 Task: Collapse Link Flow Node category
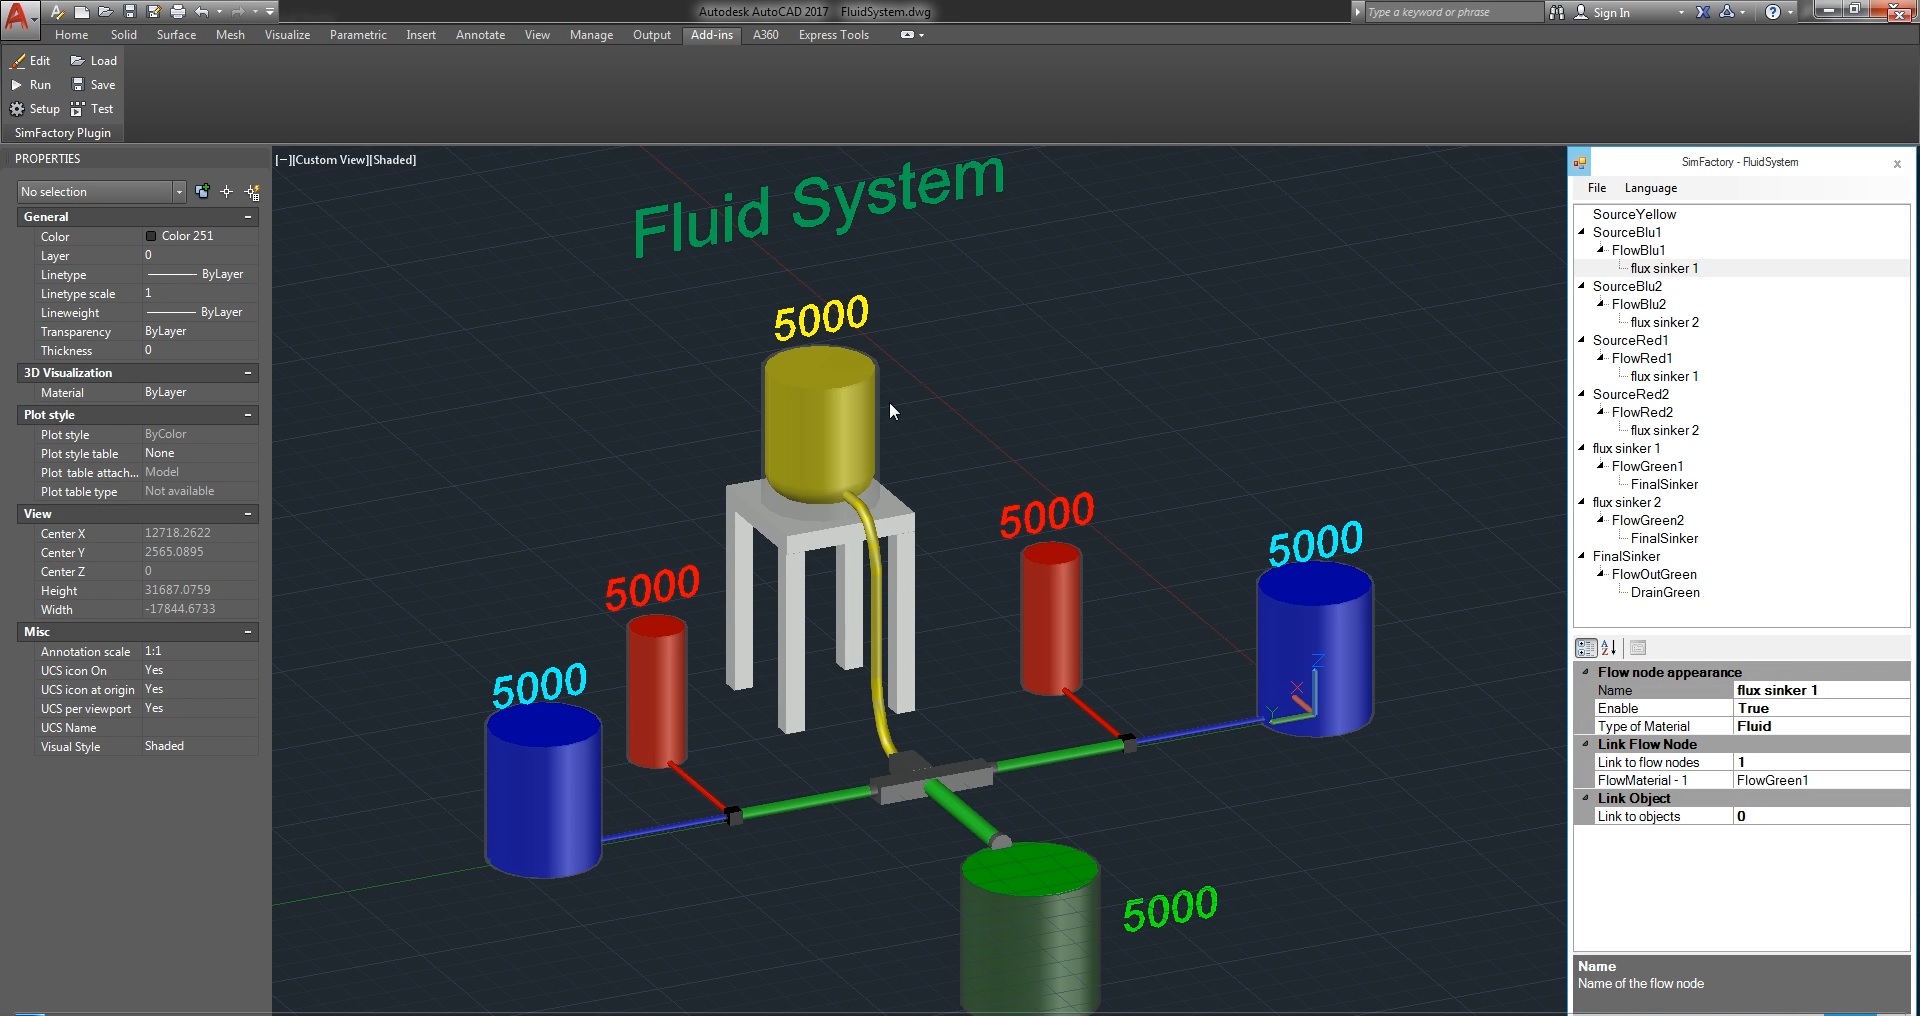(1585, 744)
